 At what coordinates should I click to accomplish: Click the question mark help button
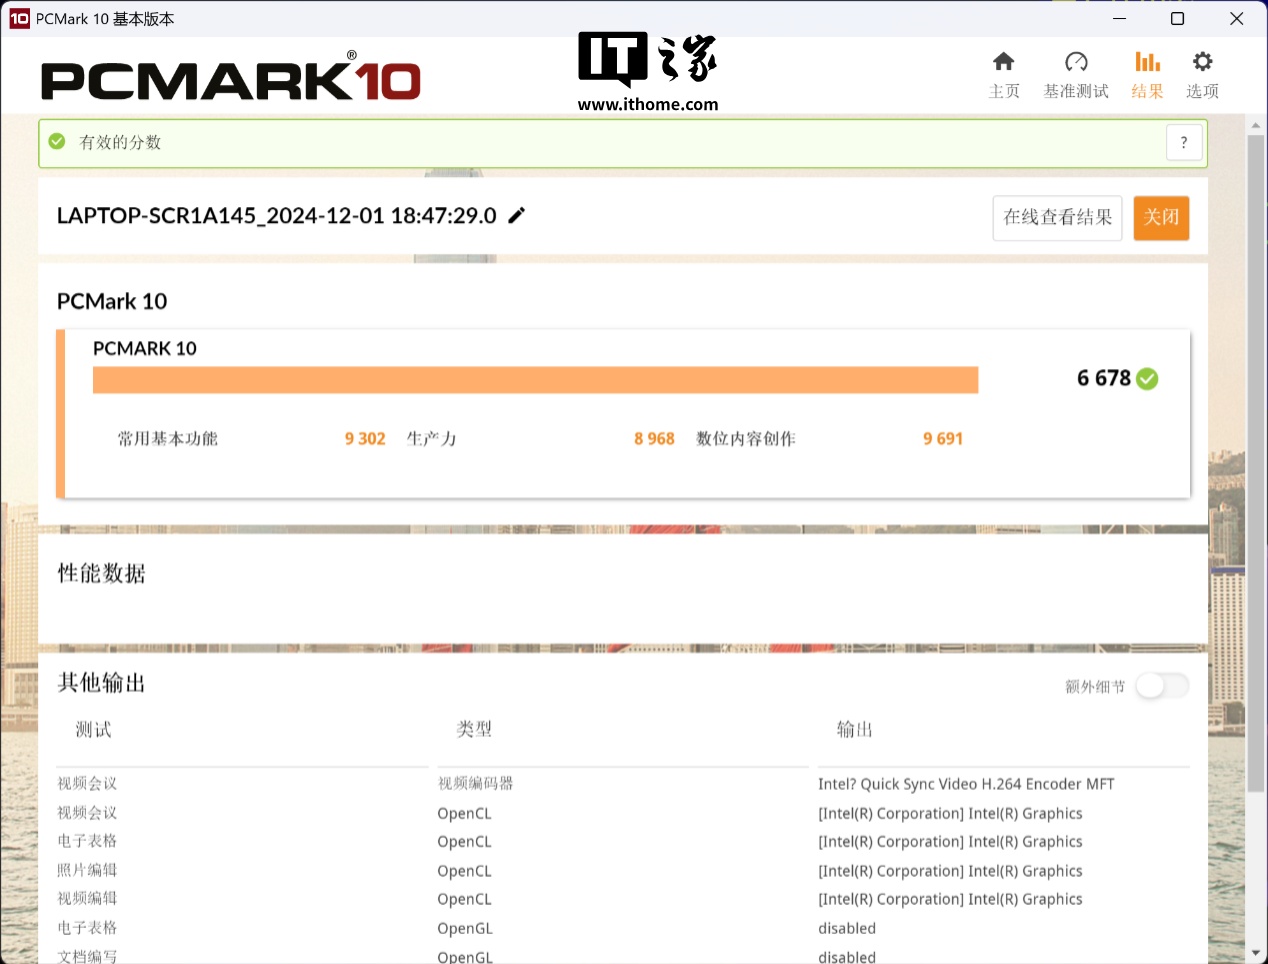[x=1184, y=142]
